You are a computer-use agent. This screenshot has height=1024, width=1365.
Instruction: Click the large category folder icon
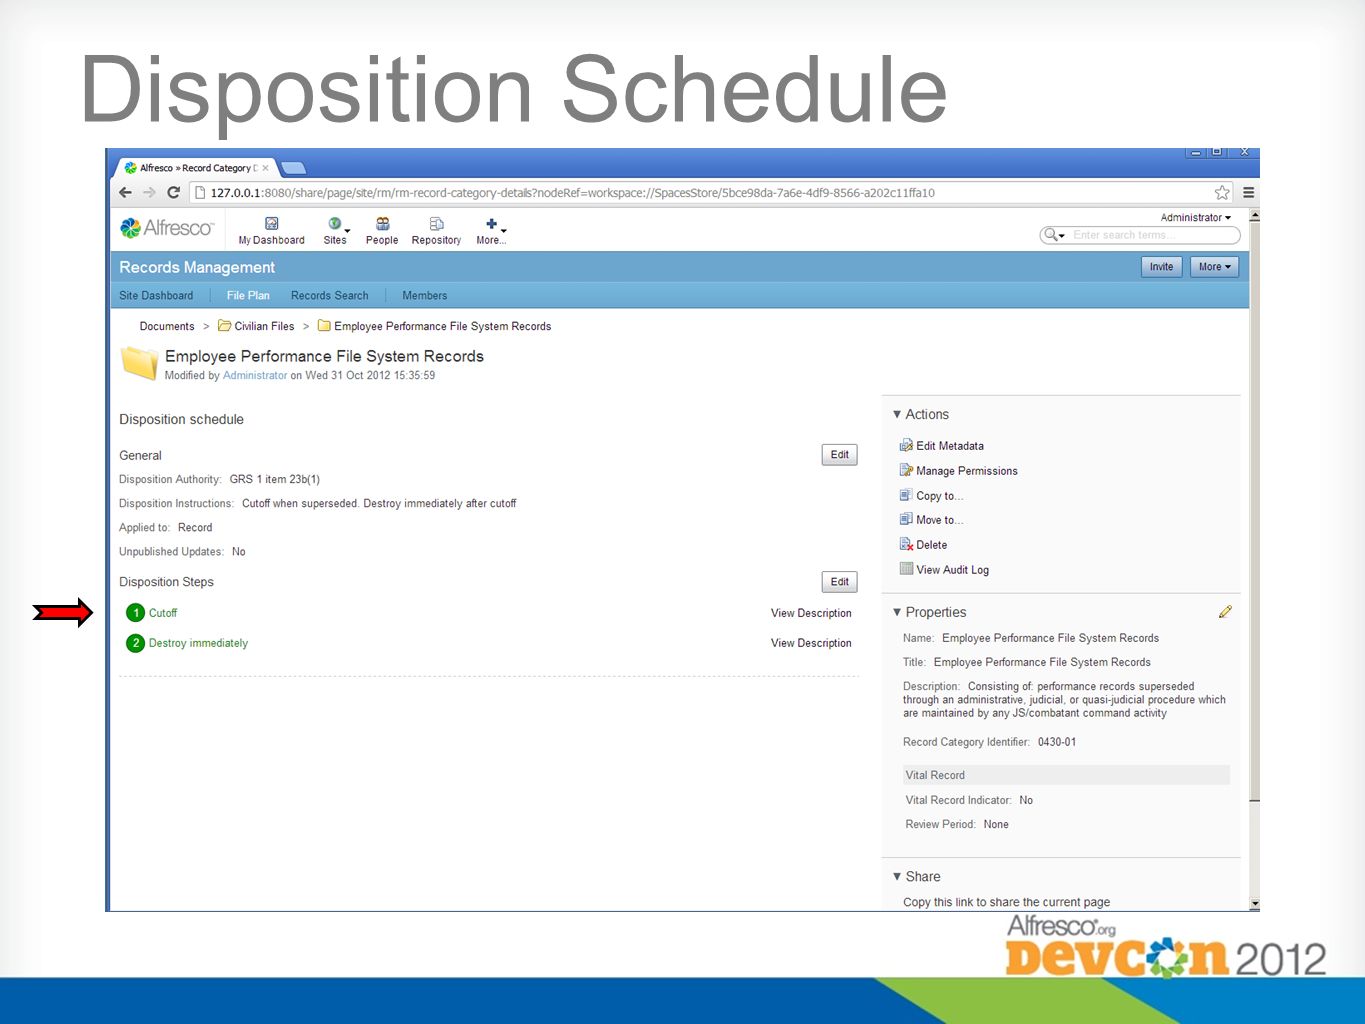tap(139, 363)
